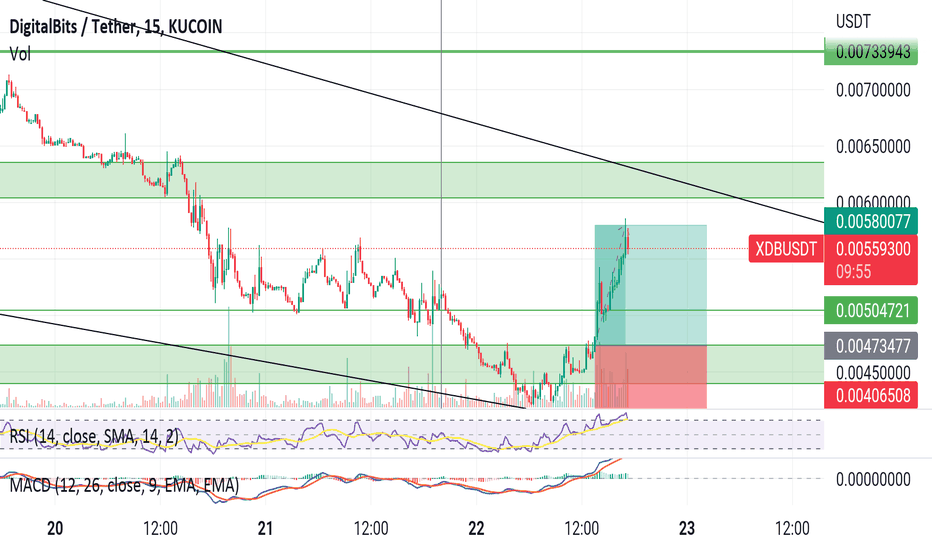Click the date label 22 on time axis
Viewport: 932px width, 550px height.
click(x=476, y=528)
